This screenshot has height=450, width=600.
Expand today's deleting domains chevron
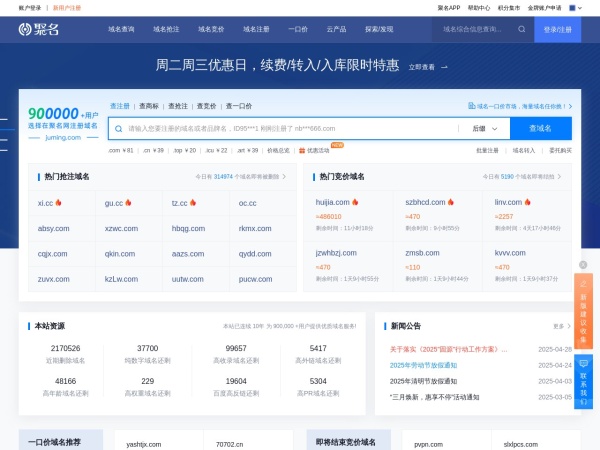284,176
